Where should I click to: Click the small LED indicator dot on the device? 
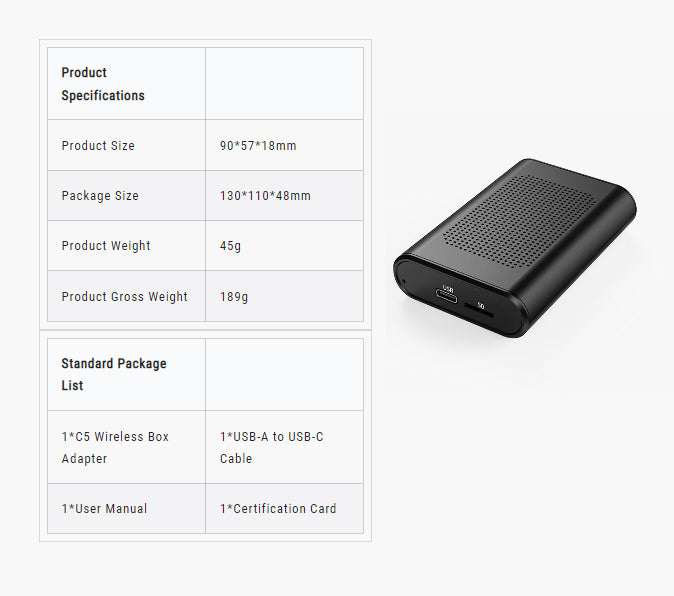(403, 281)
